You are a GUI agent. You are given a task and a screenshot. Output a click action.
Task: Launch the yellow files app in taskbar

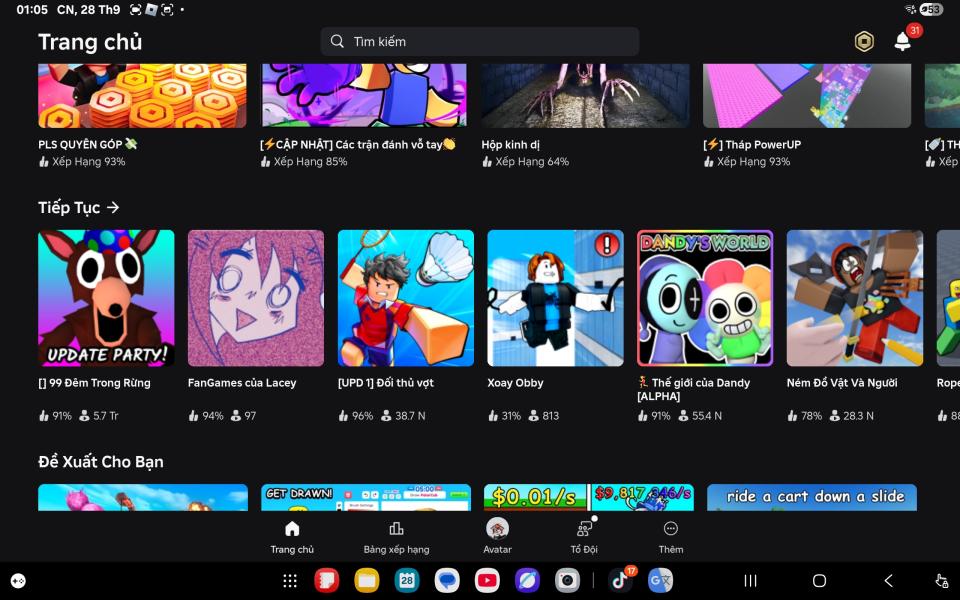coord(367,580)
